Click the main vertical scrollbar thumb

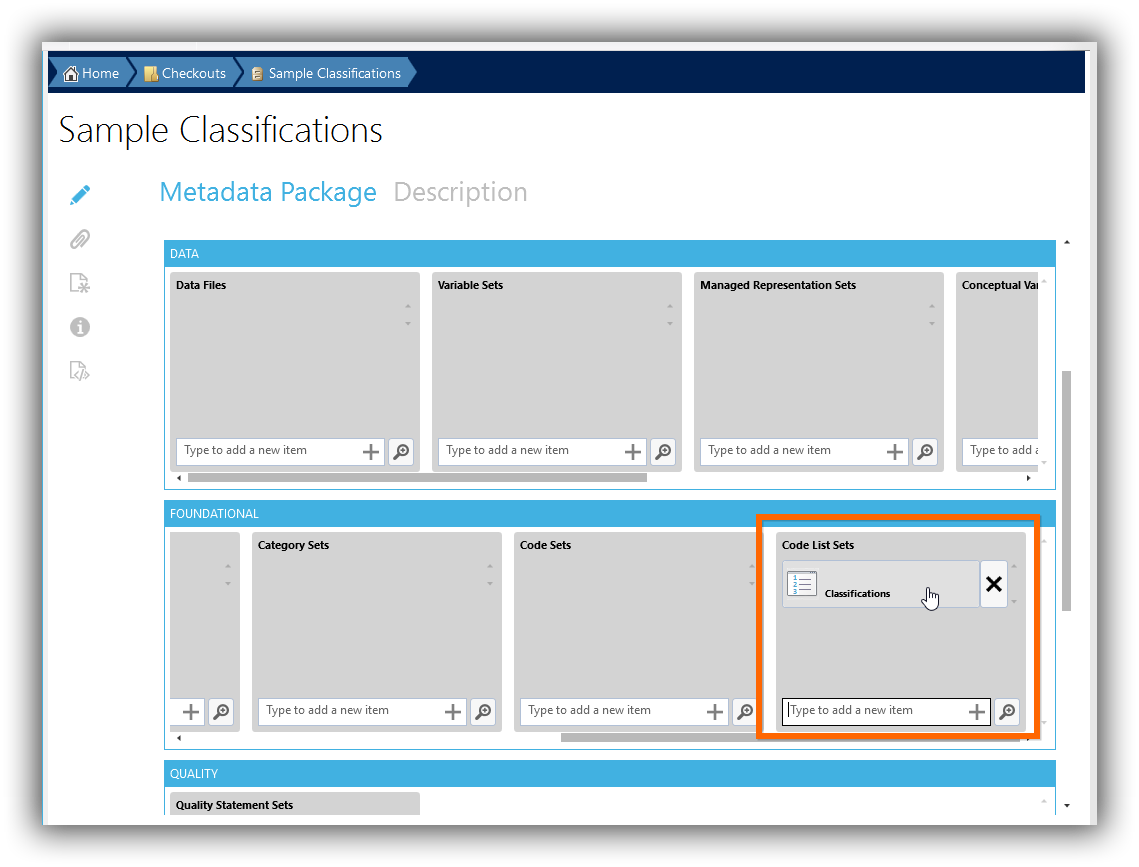(x=1066, y=491)
